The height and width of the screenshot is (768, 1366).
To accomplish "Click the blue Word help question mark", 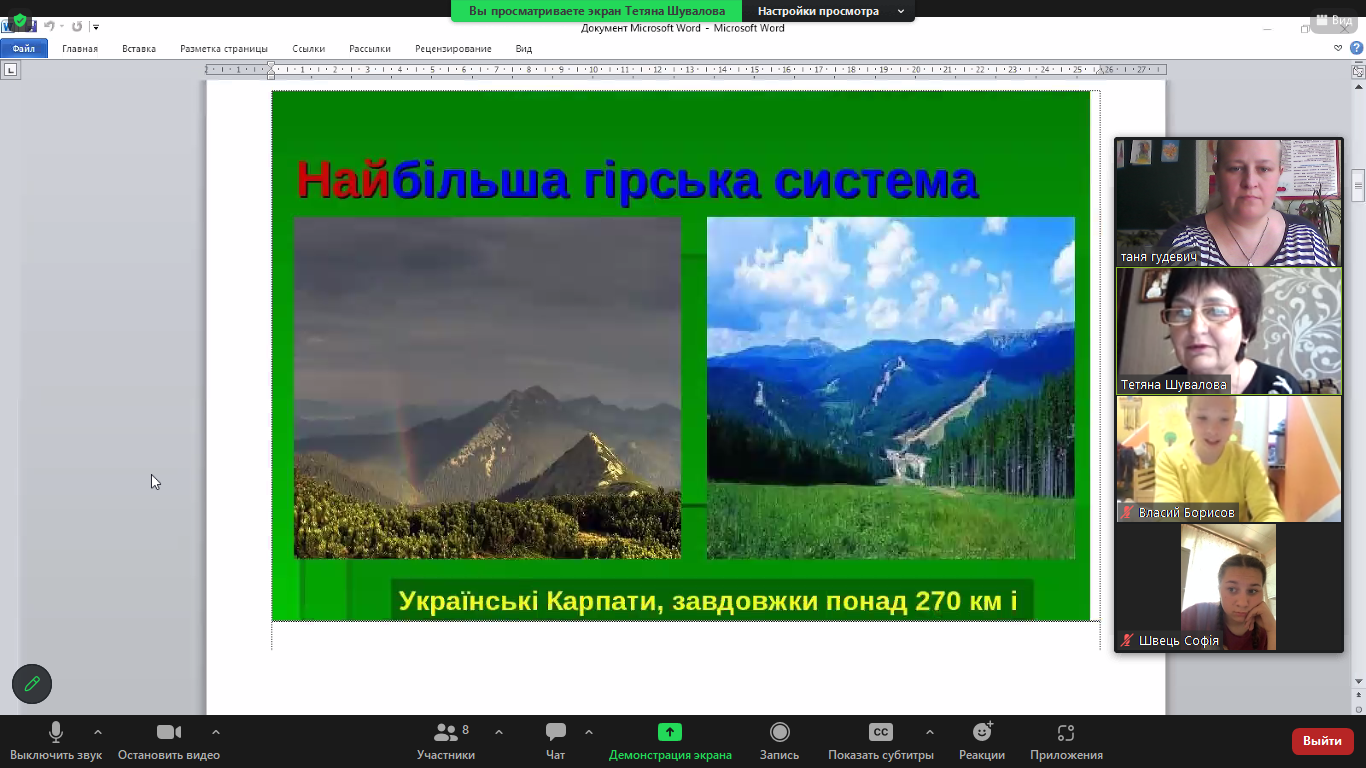I will tap(1357, 48).
